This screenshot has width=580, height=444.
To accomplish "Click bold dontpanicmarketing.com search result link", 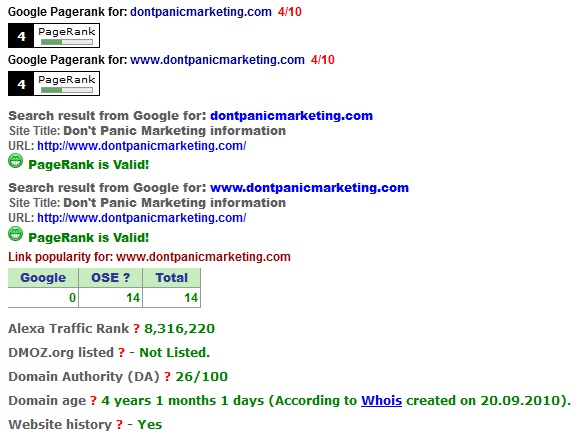I will tap(291, 116).
